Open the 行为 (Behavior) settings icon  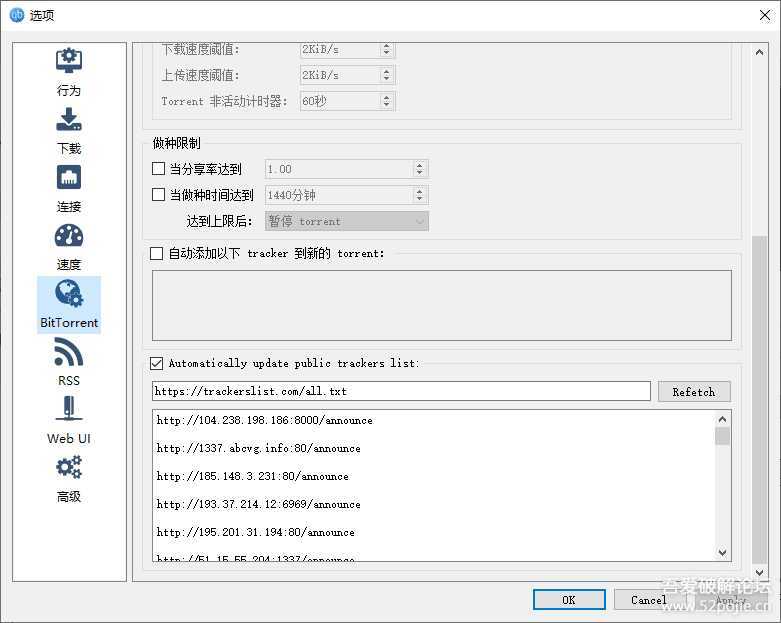point(69,61)
